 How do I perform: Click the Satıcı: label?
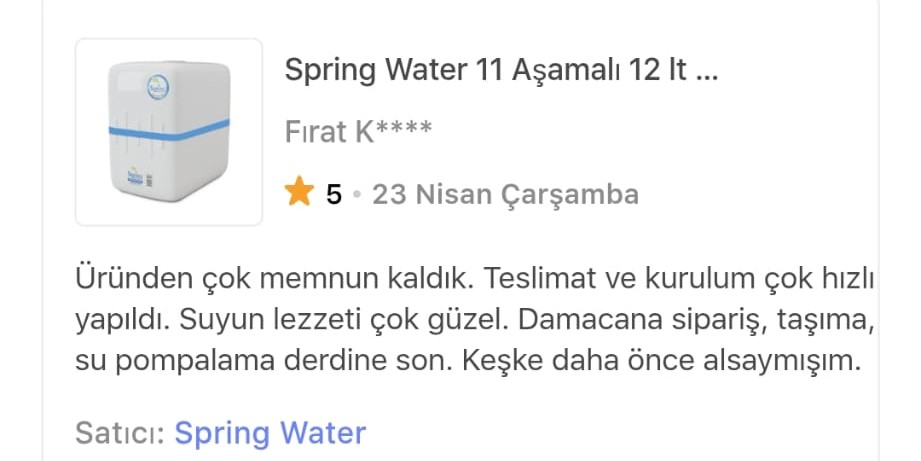(120, 433)
